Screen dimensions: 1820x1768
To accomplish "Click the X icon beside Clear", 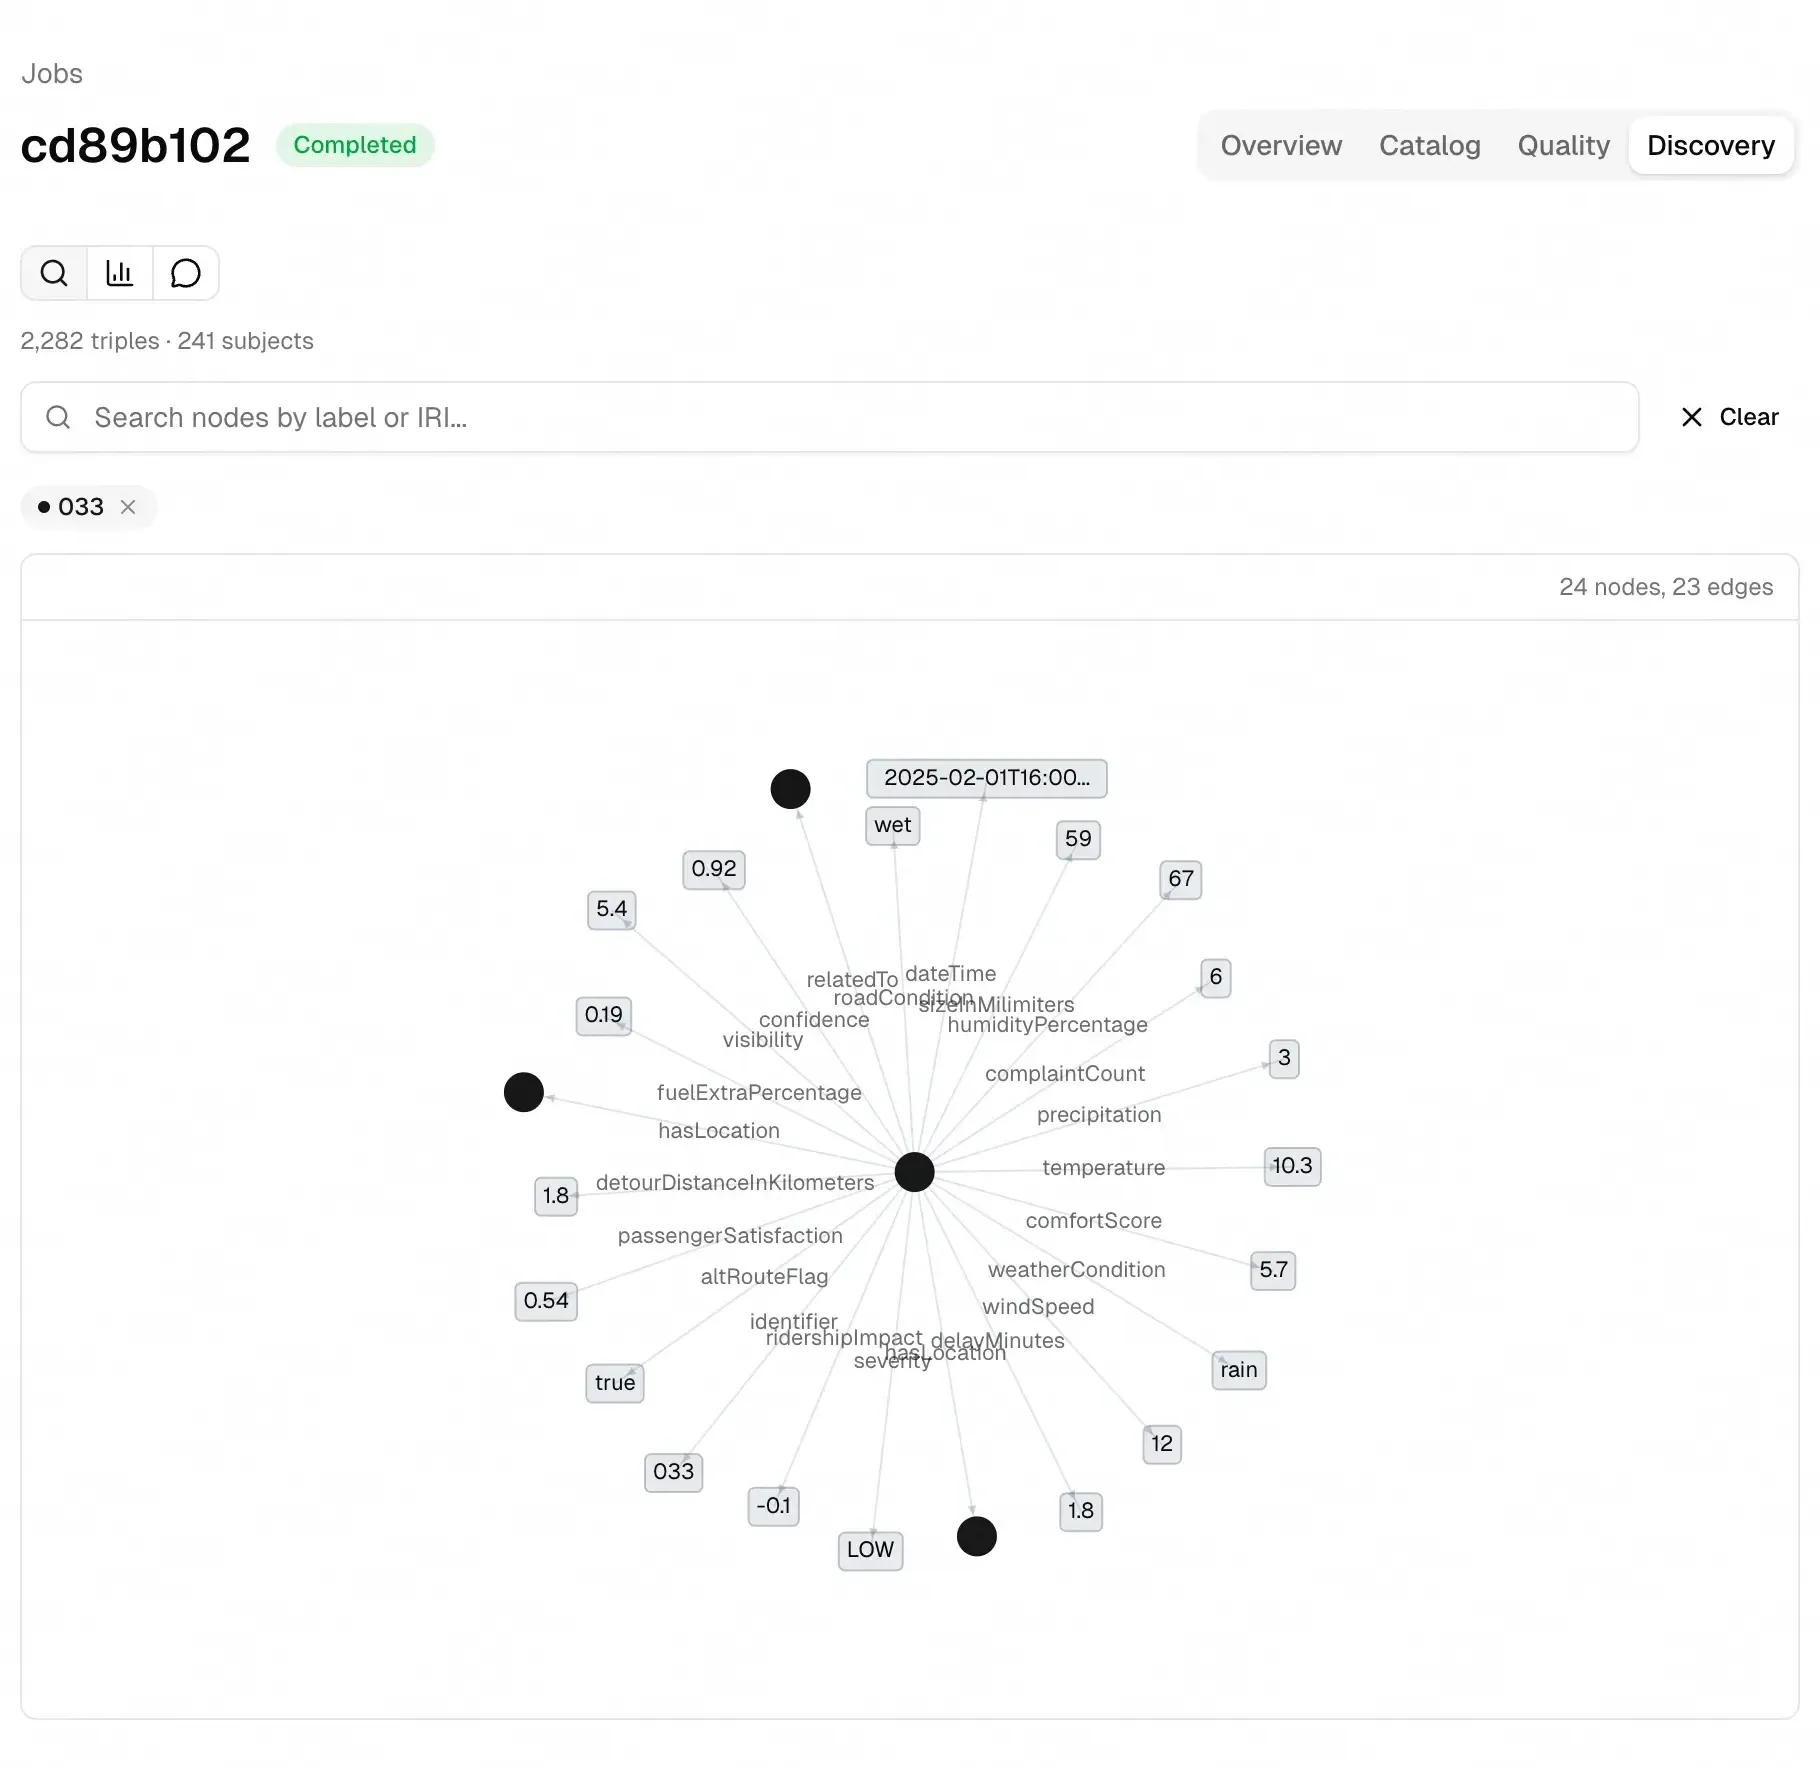I will [x=1691, y=417].
